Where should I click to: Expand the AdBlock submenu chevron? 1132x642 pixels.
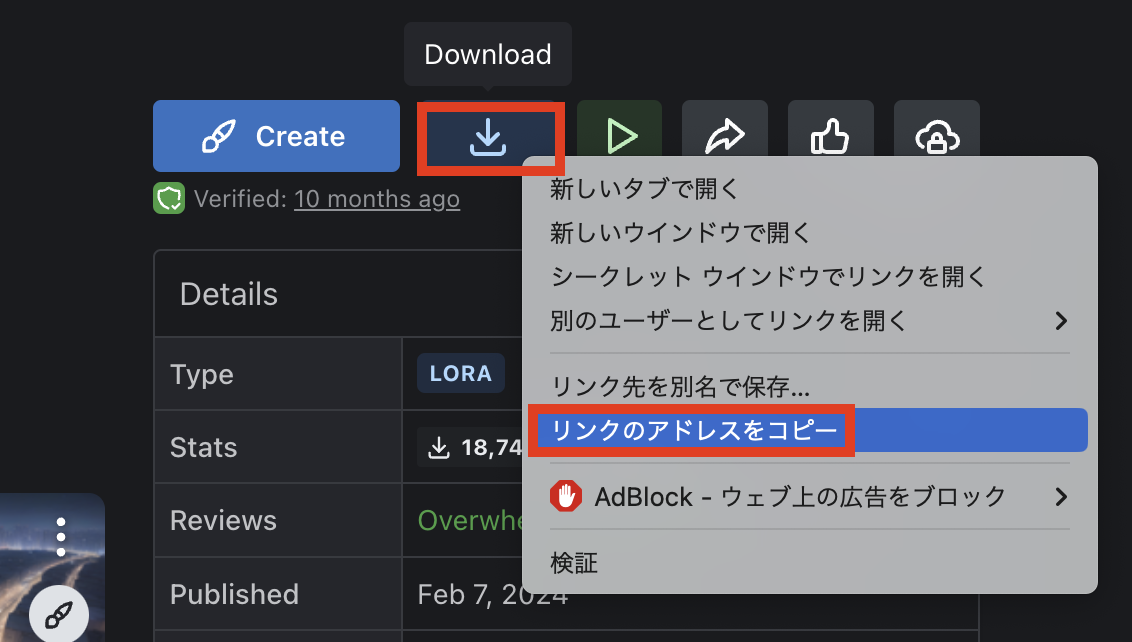[x=1062, y=495]
